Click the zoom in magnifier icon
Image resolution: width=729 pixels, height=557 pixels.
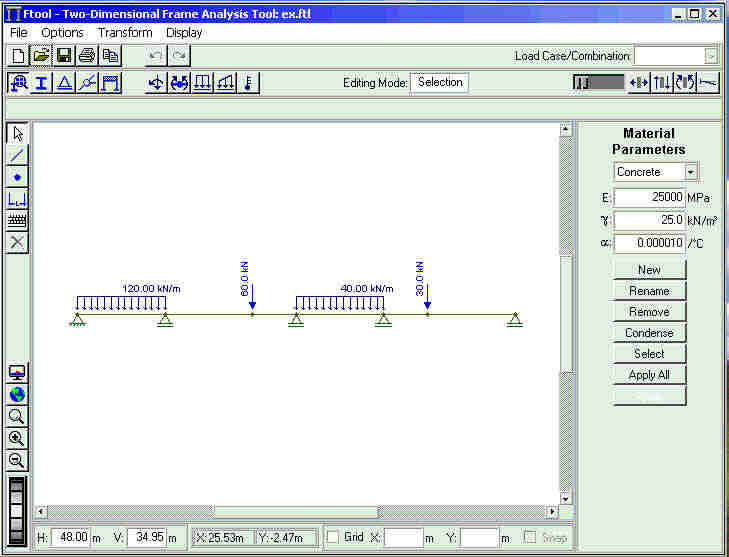[x=17, y=438]
